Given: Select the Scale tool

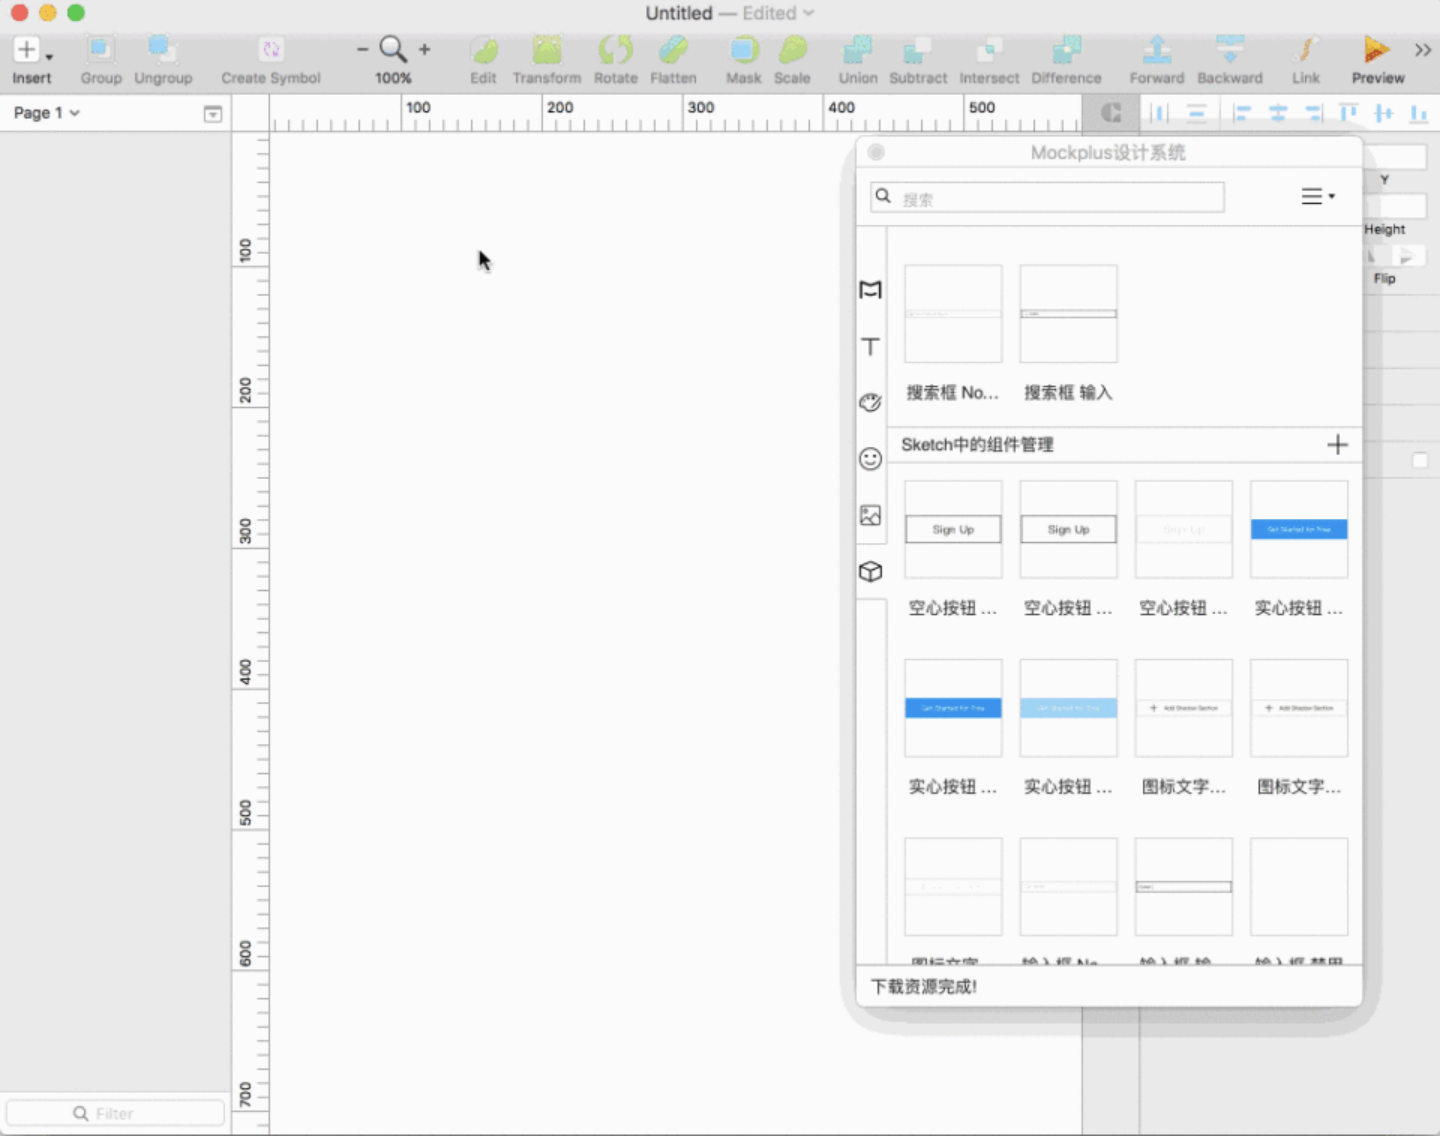Looking at the screenshot, I should click(x=793, y=49).
